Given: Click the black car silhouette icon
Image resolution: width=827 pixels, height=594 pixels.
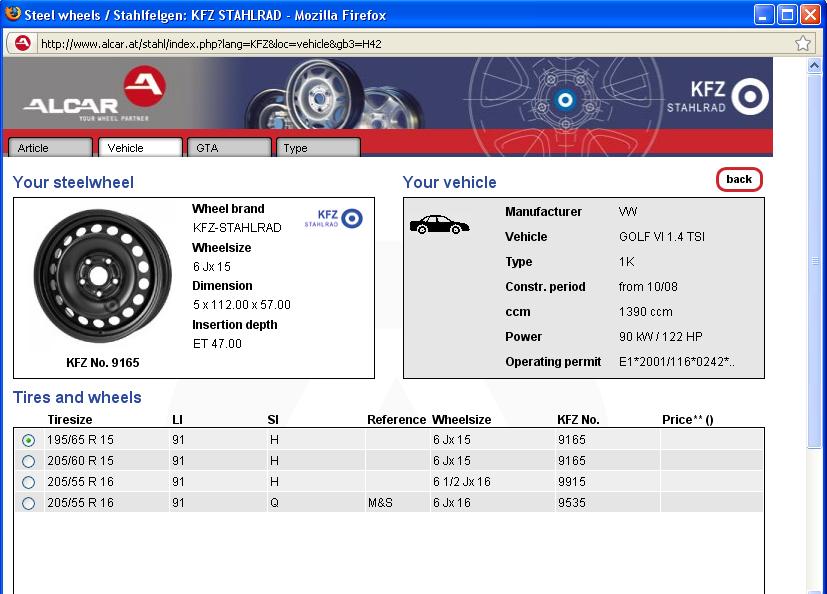Looking at the screenshot, I should click(x=439, y=225).
